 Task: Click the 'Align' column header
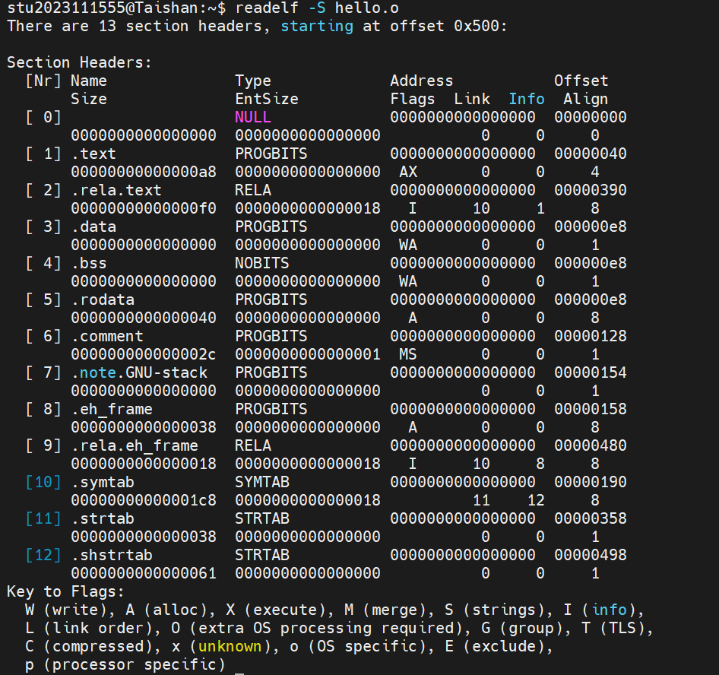[586, 99]
